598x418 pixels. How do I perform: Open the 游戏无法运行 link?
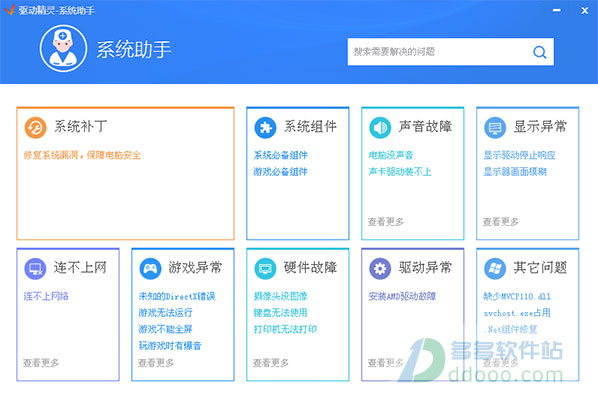165,313
